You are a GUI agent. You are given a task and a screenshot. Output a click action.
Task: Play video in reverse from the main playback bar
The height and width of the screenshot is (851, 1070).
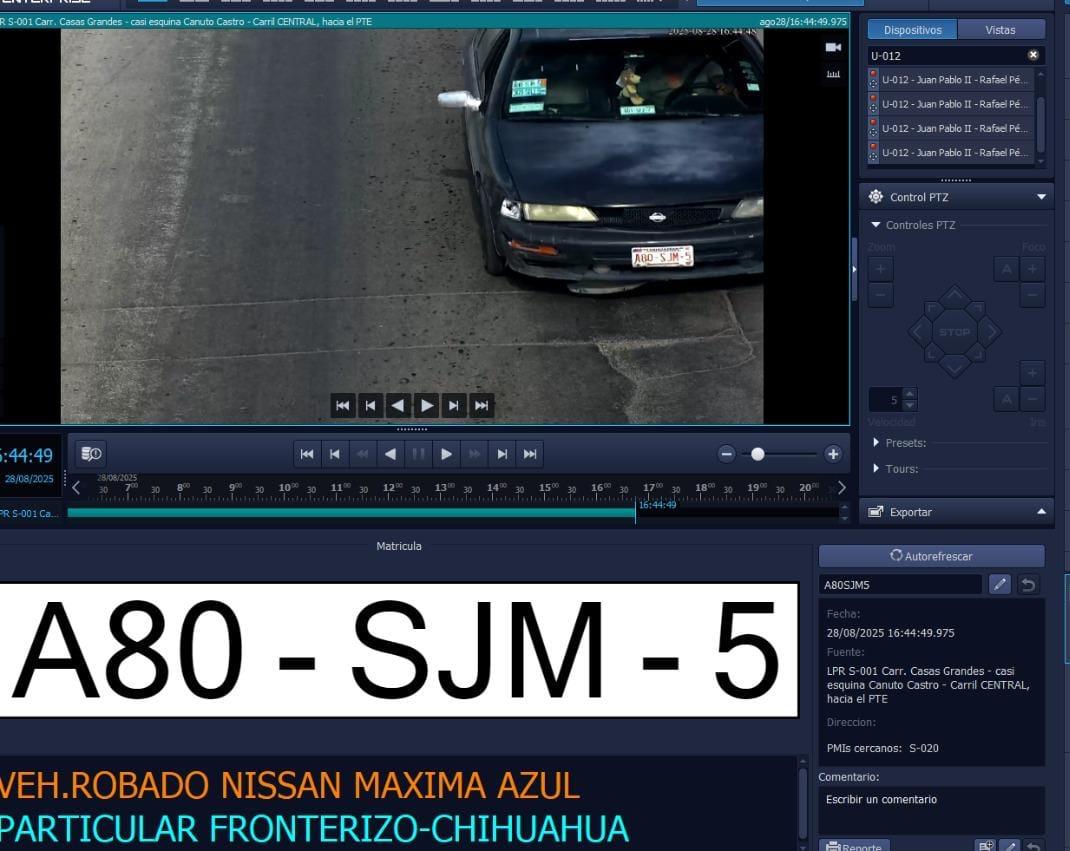tap(391, 454)
